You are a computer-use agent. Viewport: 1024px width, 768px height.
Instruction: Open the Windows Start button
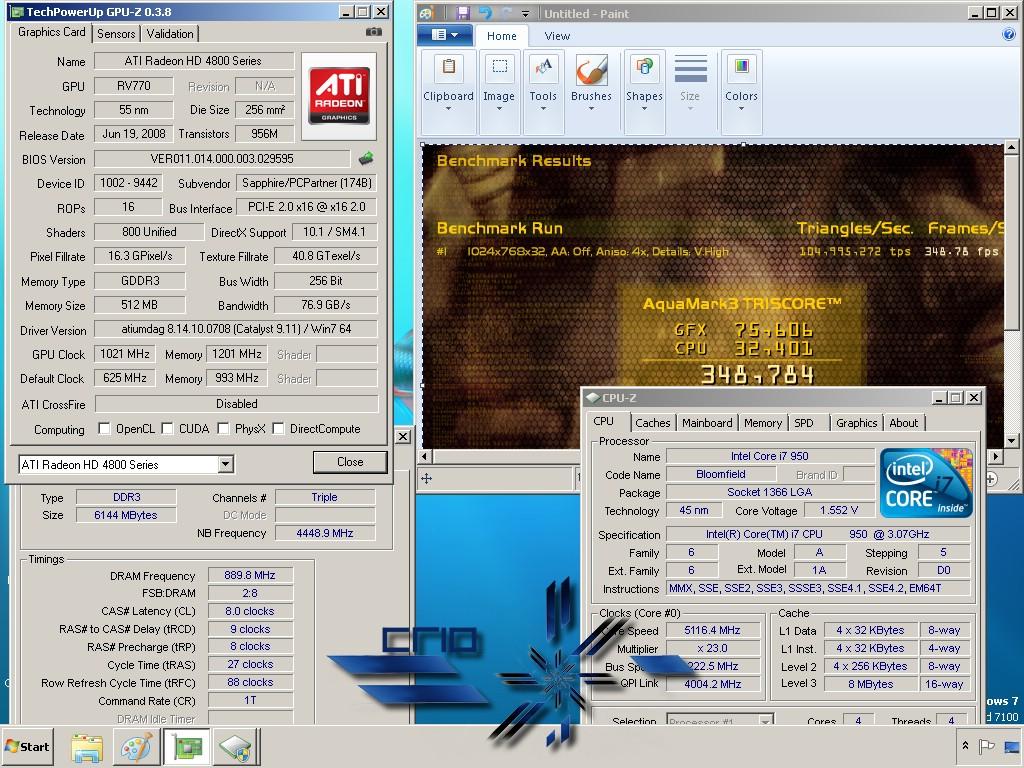(x=27, y=746)
